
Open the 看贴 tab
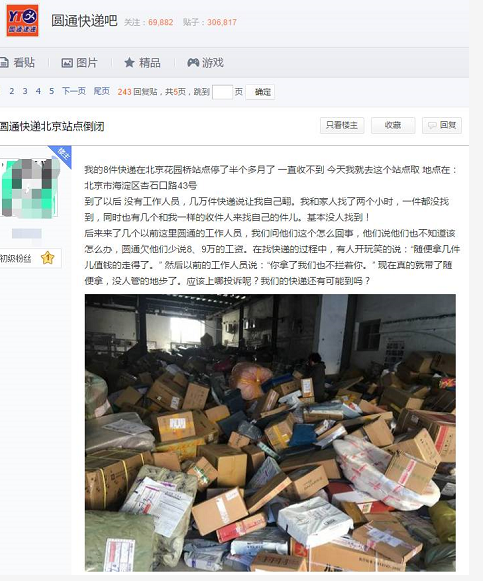coord(18,63)
